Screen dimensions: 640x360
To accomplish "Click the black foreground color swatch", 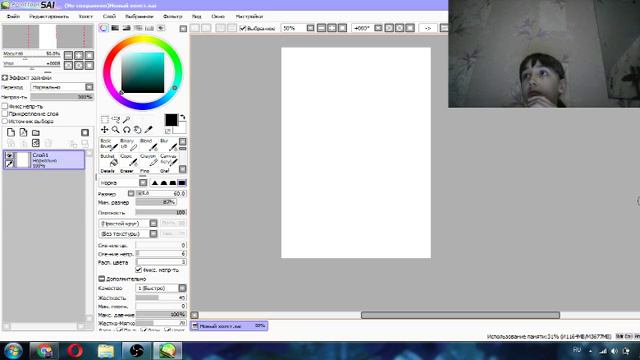I will click(x=171, y=120).
